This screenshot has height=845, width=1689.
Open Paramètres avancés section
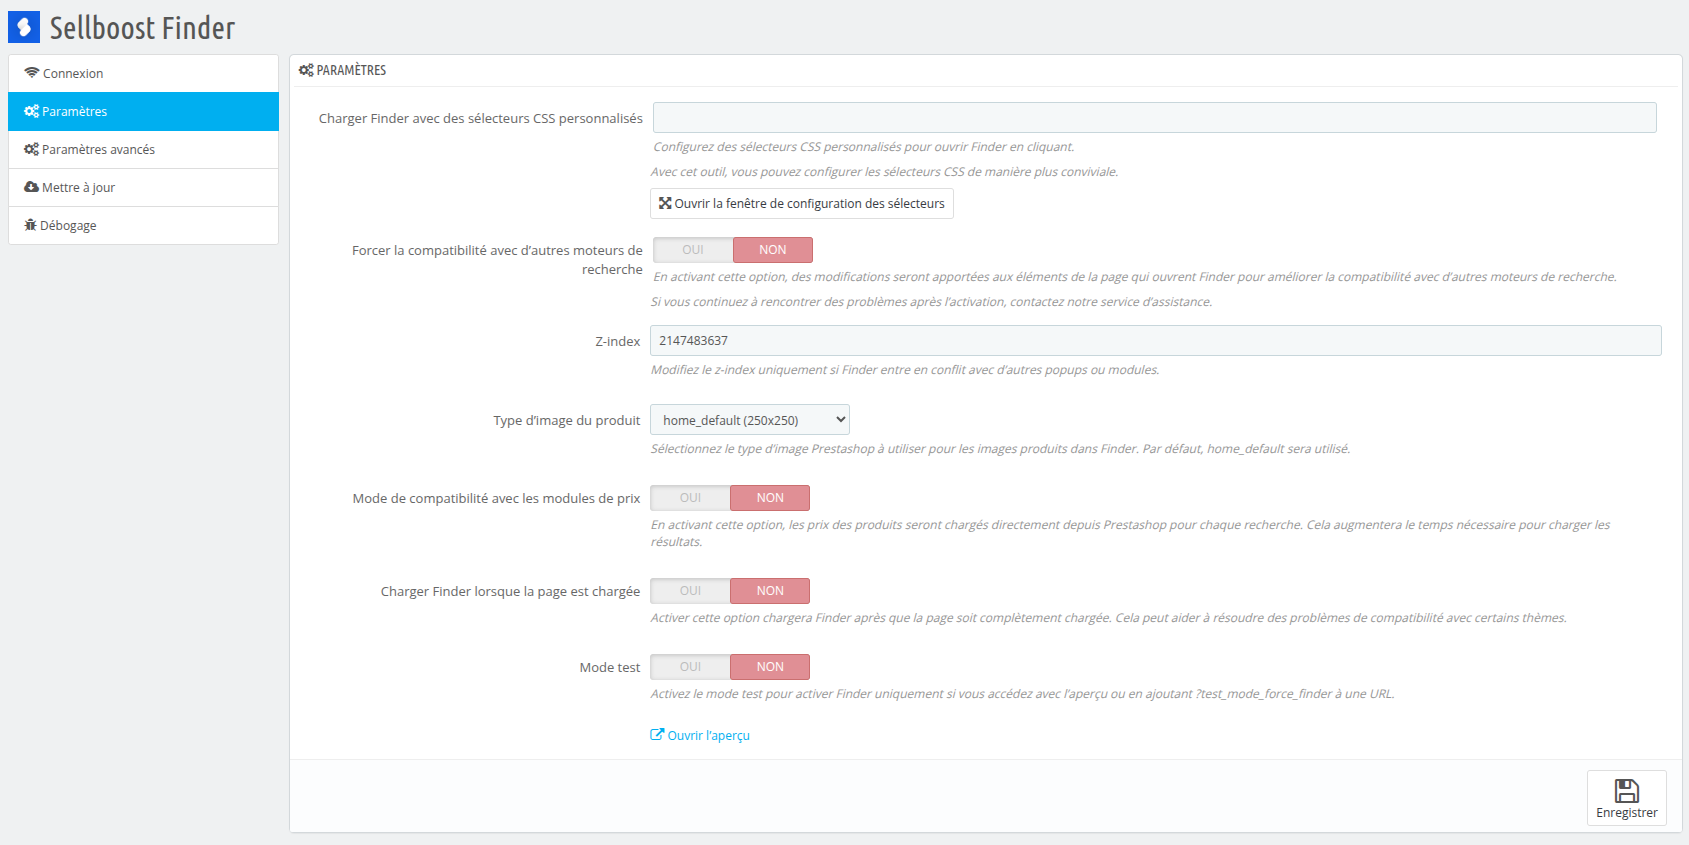click(x=143, y=149)
